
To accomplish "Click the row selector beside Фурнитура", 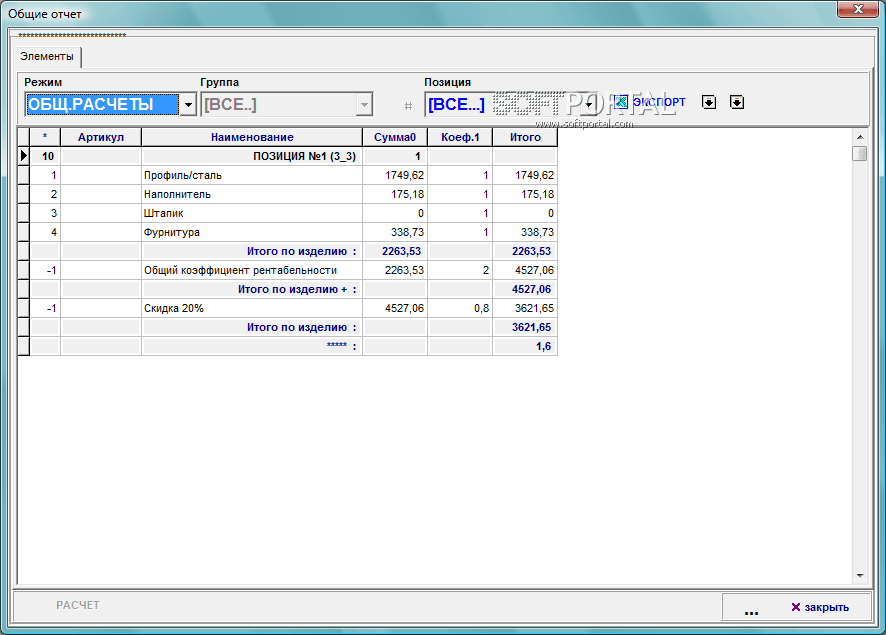I will (24, 232).
